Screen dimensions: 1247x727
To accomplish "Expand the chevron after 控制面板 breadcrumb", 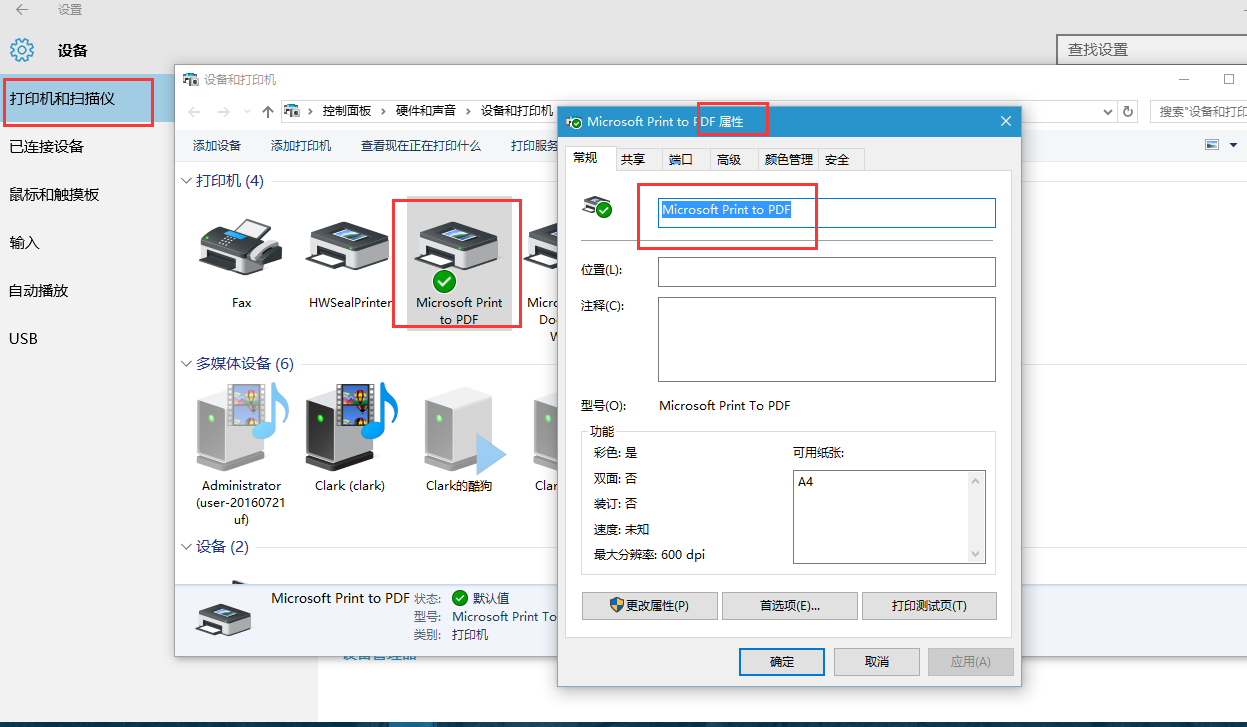I will (x=384, y=111).
